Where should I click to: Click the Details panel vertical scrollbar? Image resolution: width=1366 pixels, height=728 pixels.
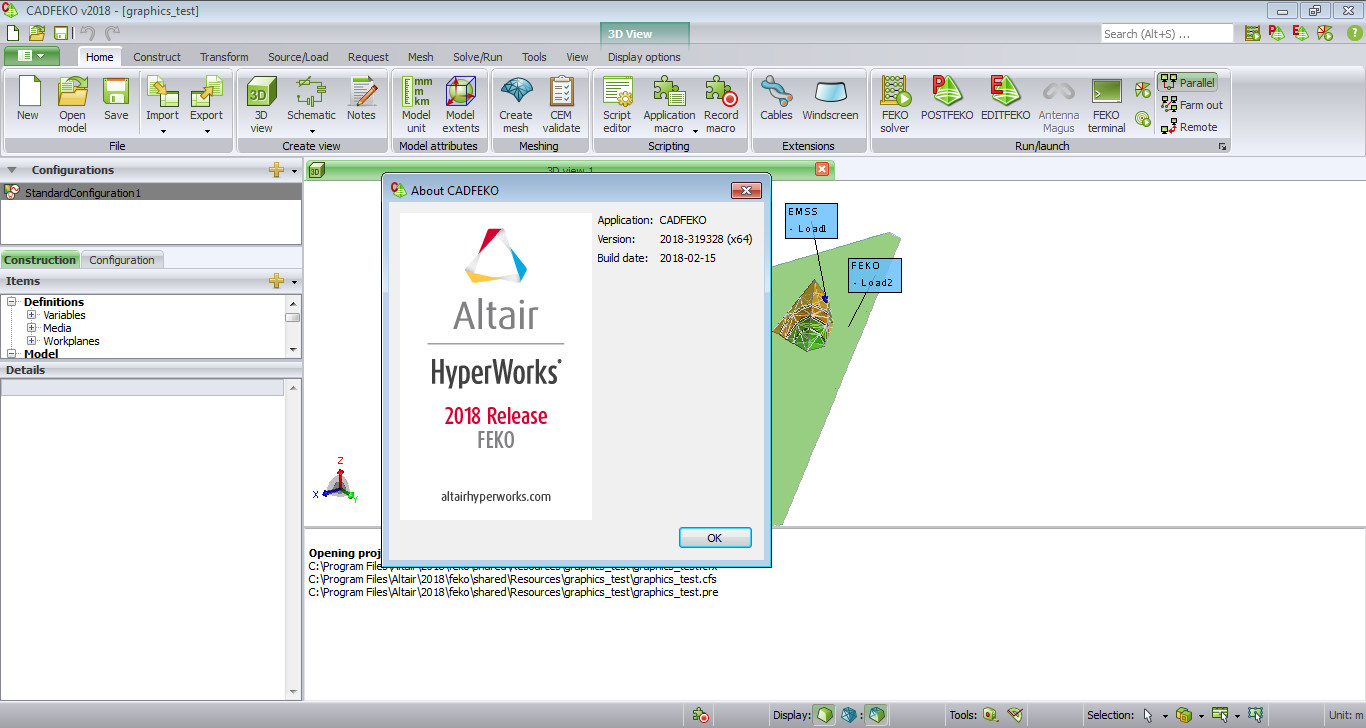click(293, 538)
